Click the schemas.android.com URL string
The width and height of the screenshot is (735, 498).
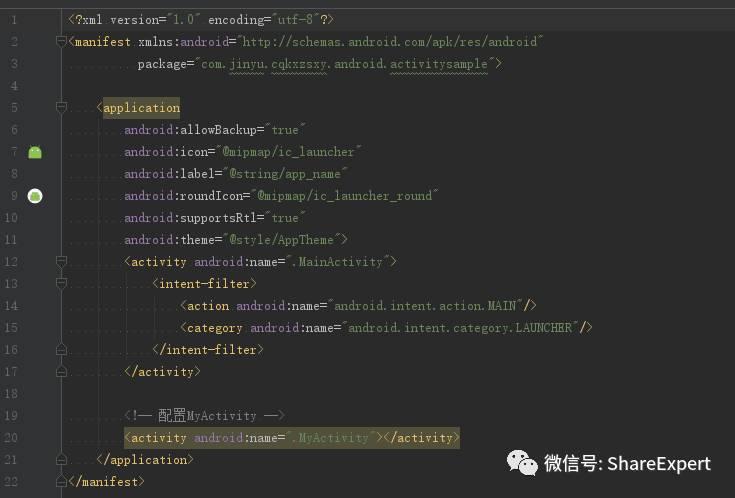click(x=390, y=42)
